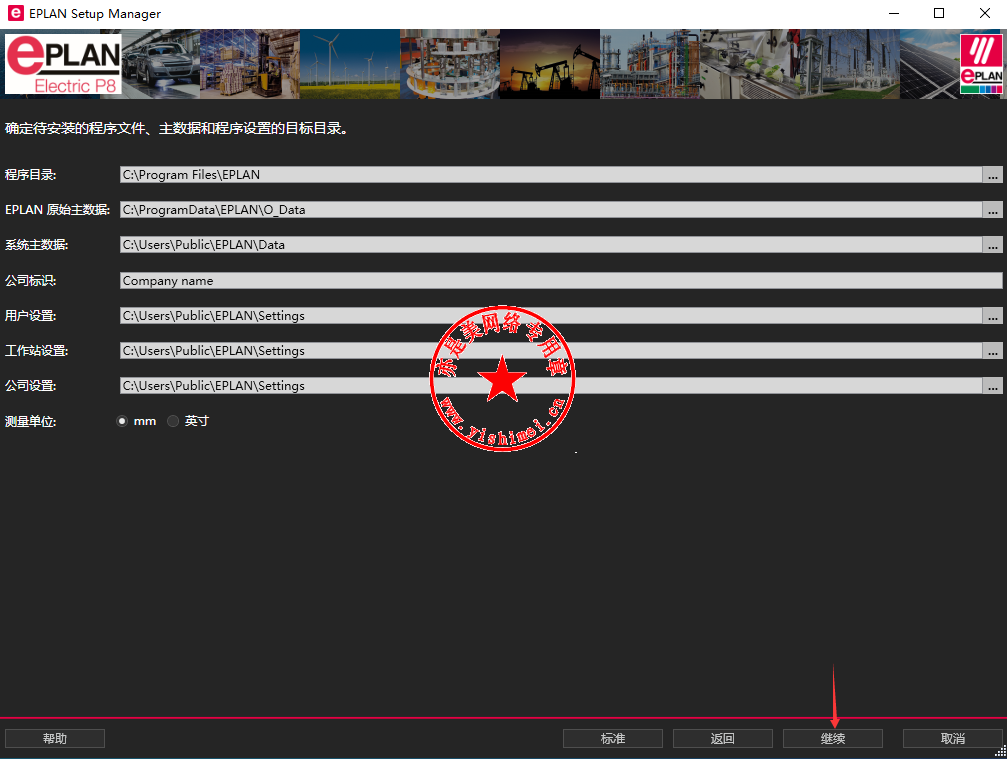This screenshot has height=759, width=1007.
Task: Maximize the EPLAN Setup Manager window
Action: [x=939, y=13]
